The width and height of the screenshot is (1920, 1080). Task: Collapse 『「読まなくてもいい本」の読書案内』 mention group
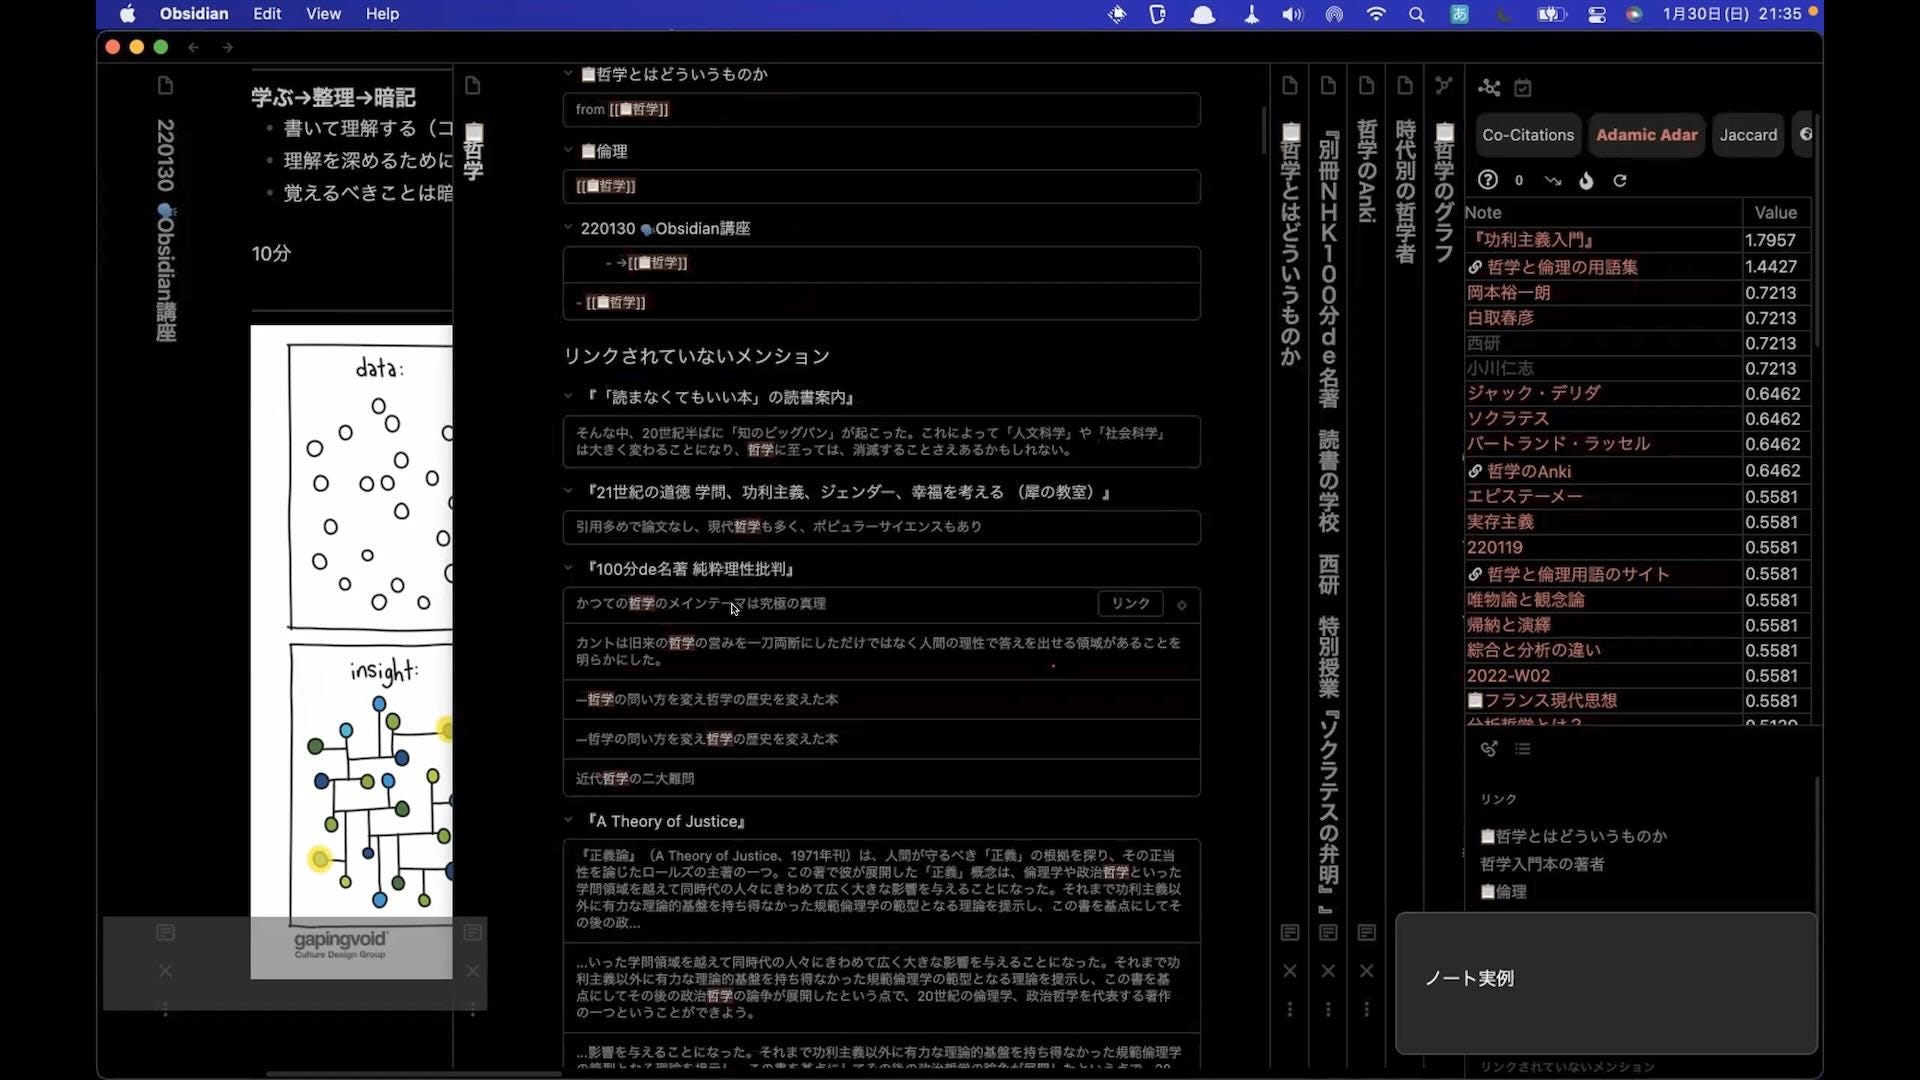(x=568, y=397)
